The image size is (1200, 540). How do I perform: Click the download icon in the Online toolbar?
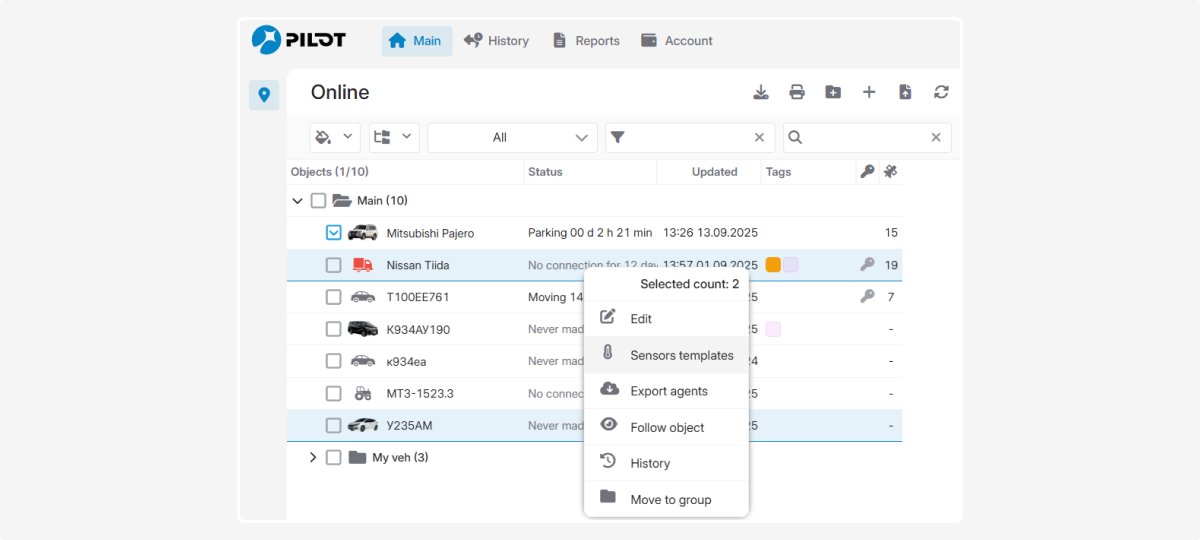(761, 92)
